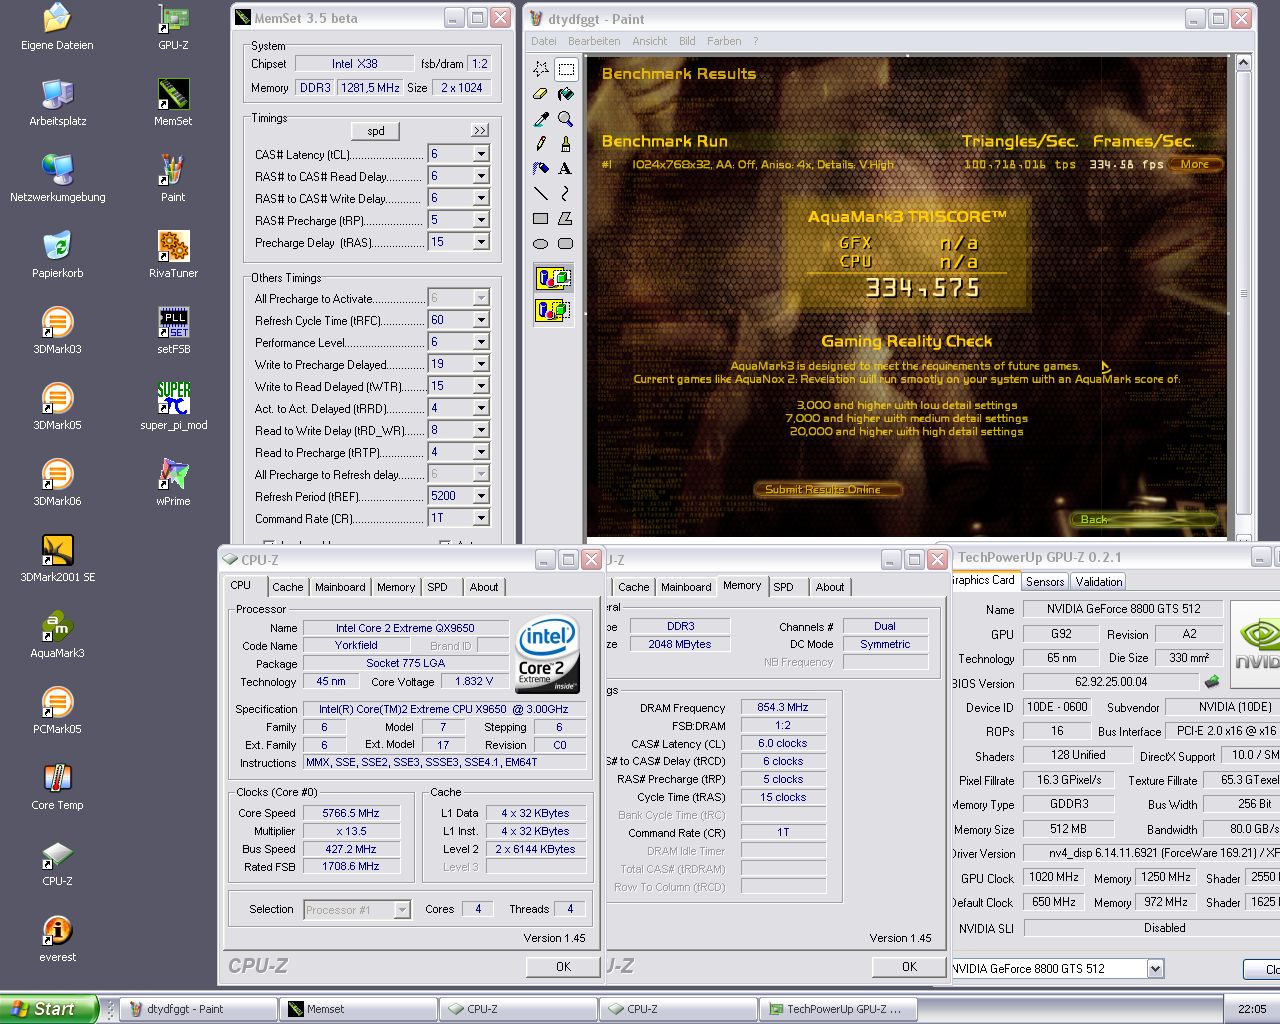Select the Airbrush spray tool

pyautogui.click(x=541, y=169)
